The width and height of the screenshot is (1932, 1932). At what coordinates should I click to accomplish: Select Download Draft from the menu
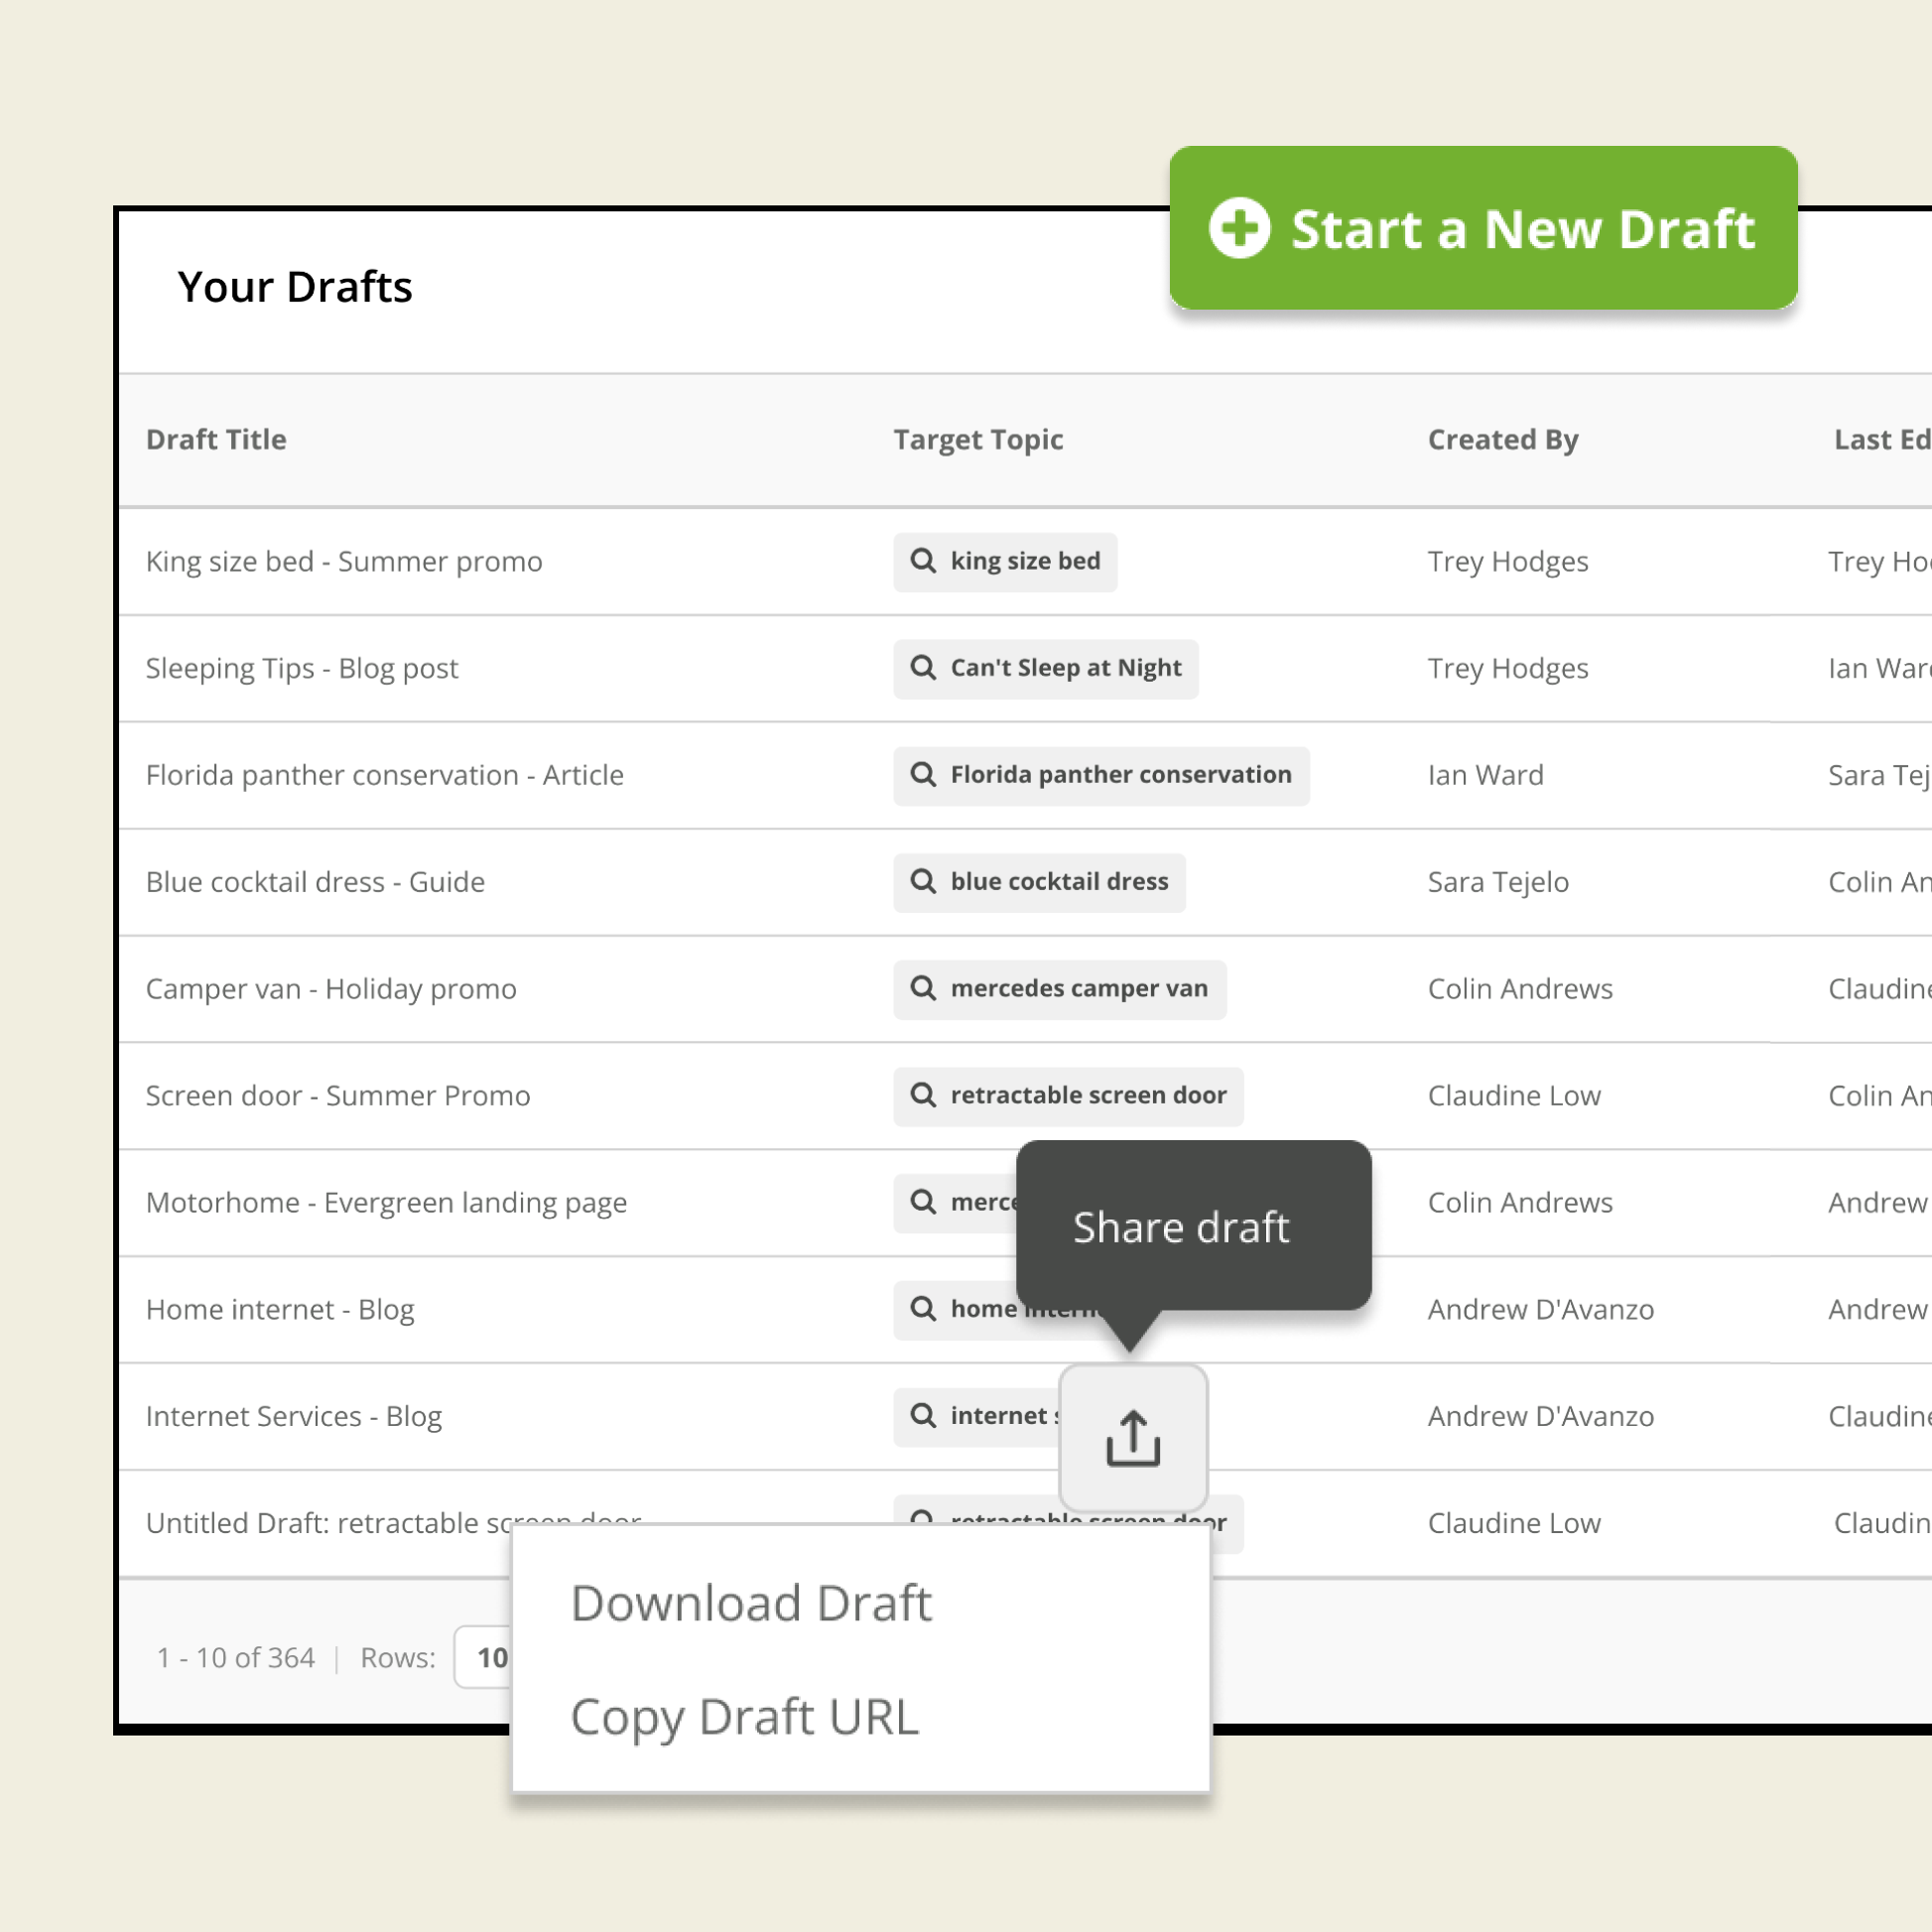tap(751, 1603)
